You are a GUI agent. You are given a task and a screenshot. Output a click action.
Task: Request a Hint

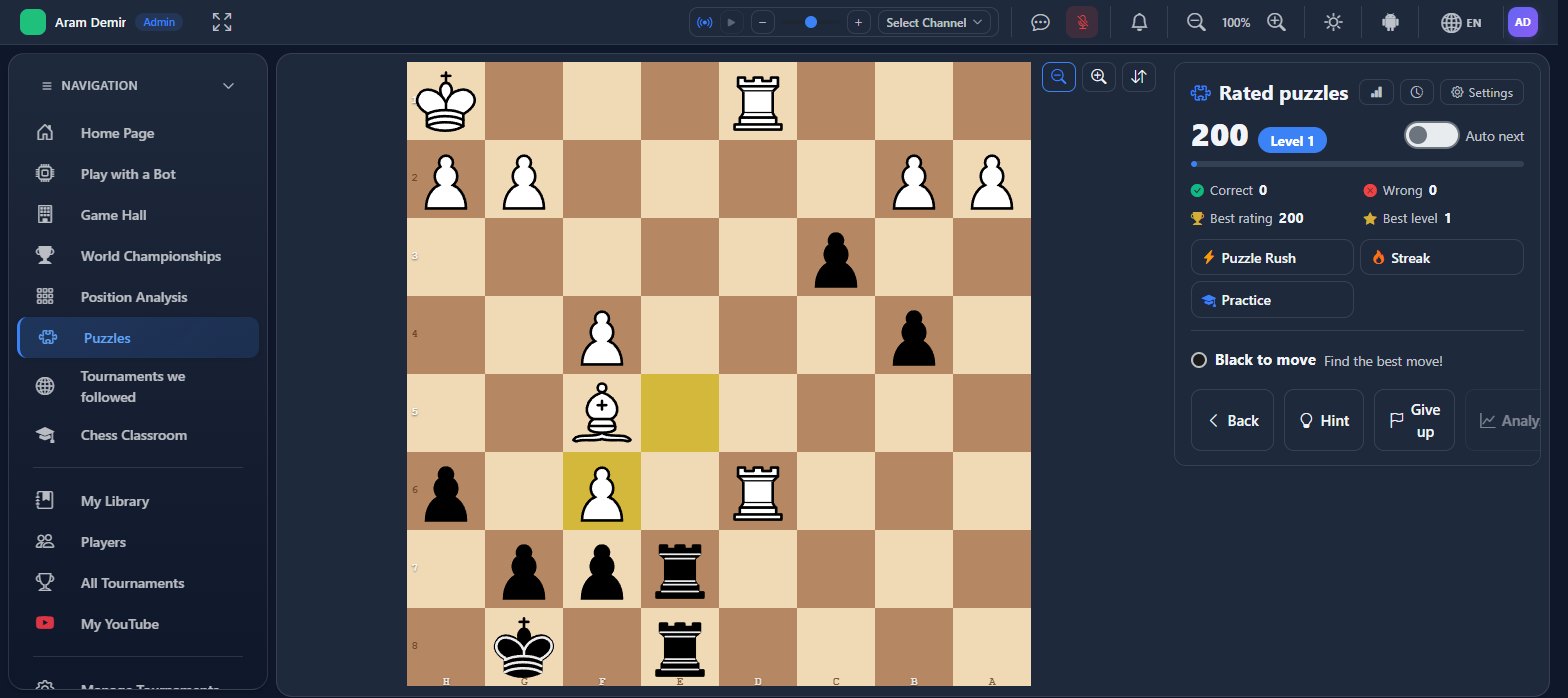point(1323,420)
